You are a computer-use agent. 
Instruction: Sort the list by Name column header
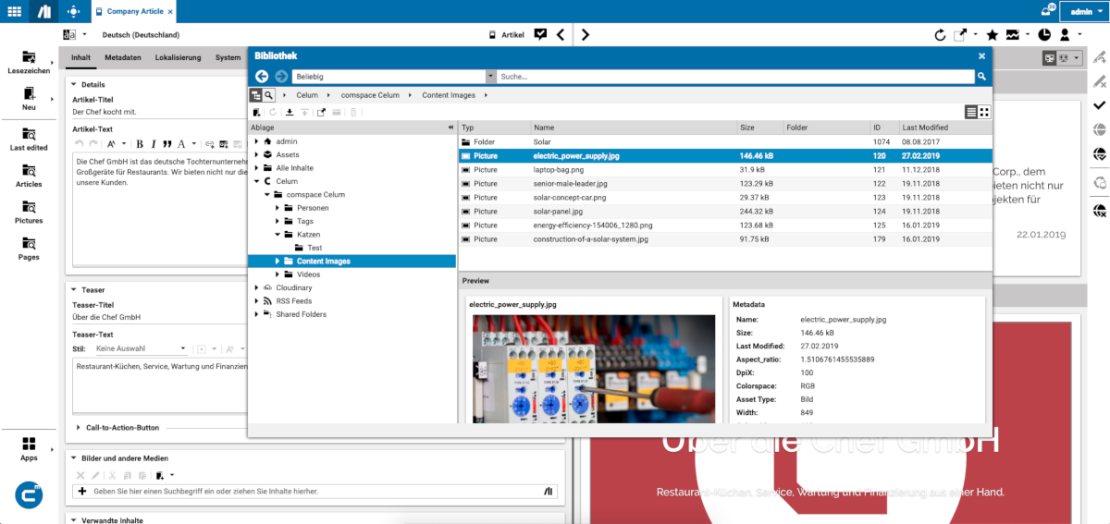point(632,127)
